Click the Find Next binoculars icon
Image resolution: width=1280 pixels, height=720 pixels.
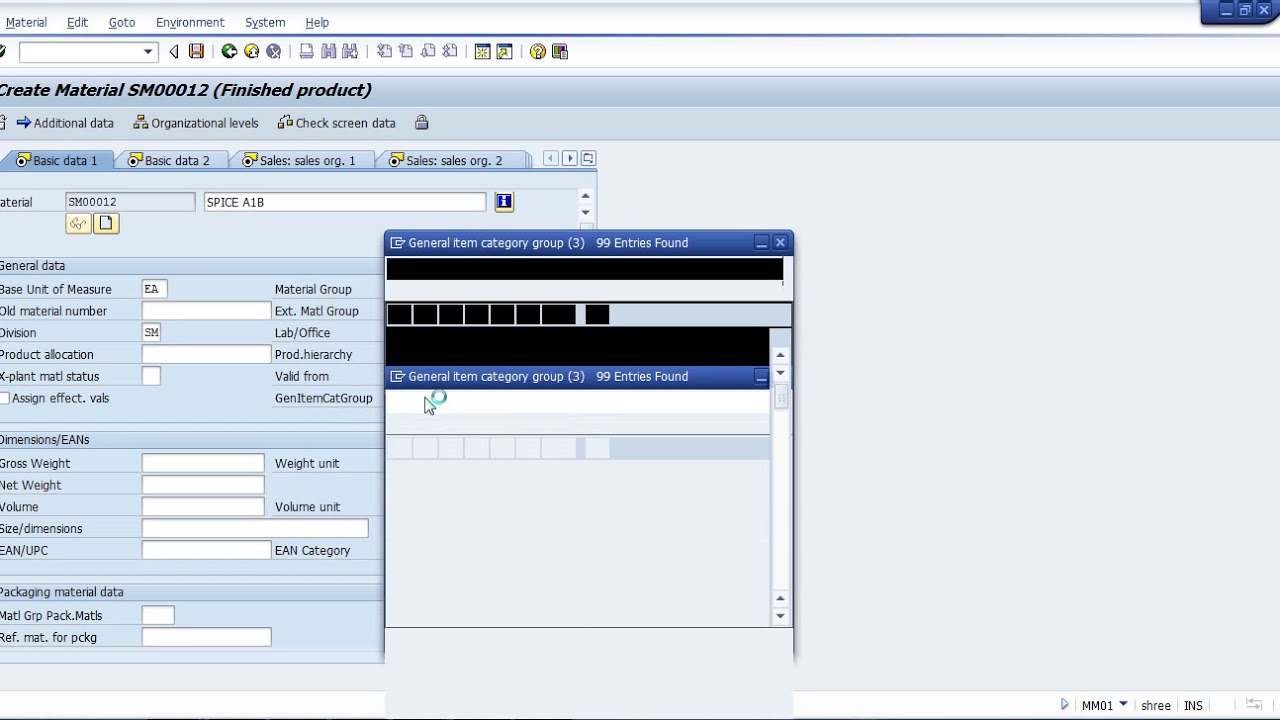click(350, 51)
